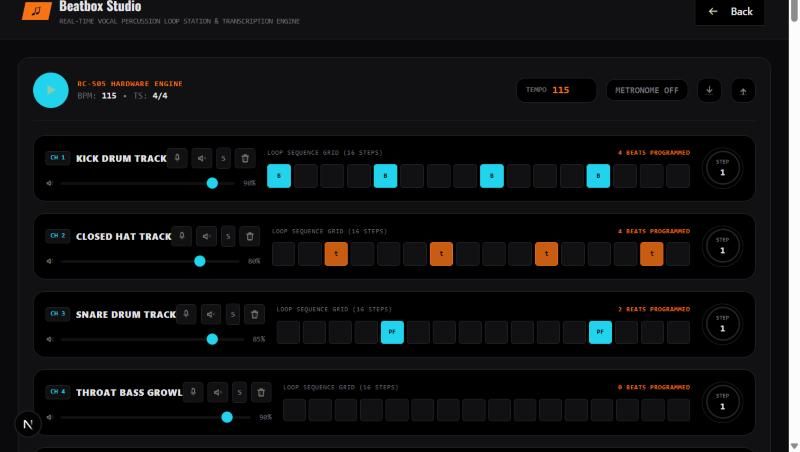Click the upload arrow icon button
This screenshot has width=800, height=452.
(743, 91)
